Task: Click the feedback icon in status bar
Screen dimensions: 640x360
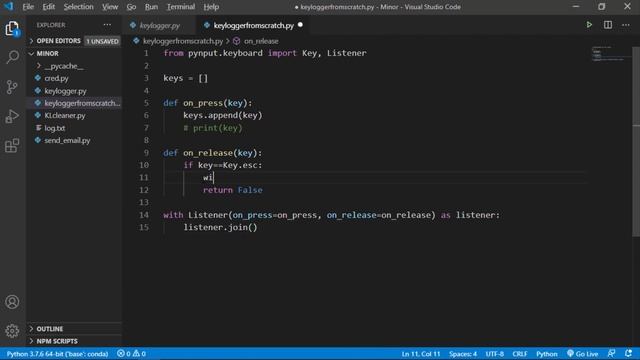Action: 611,353
